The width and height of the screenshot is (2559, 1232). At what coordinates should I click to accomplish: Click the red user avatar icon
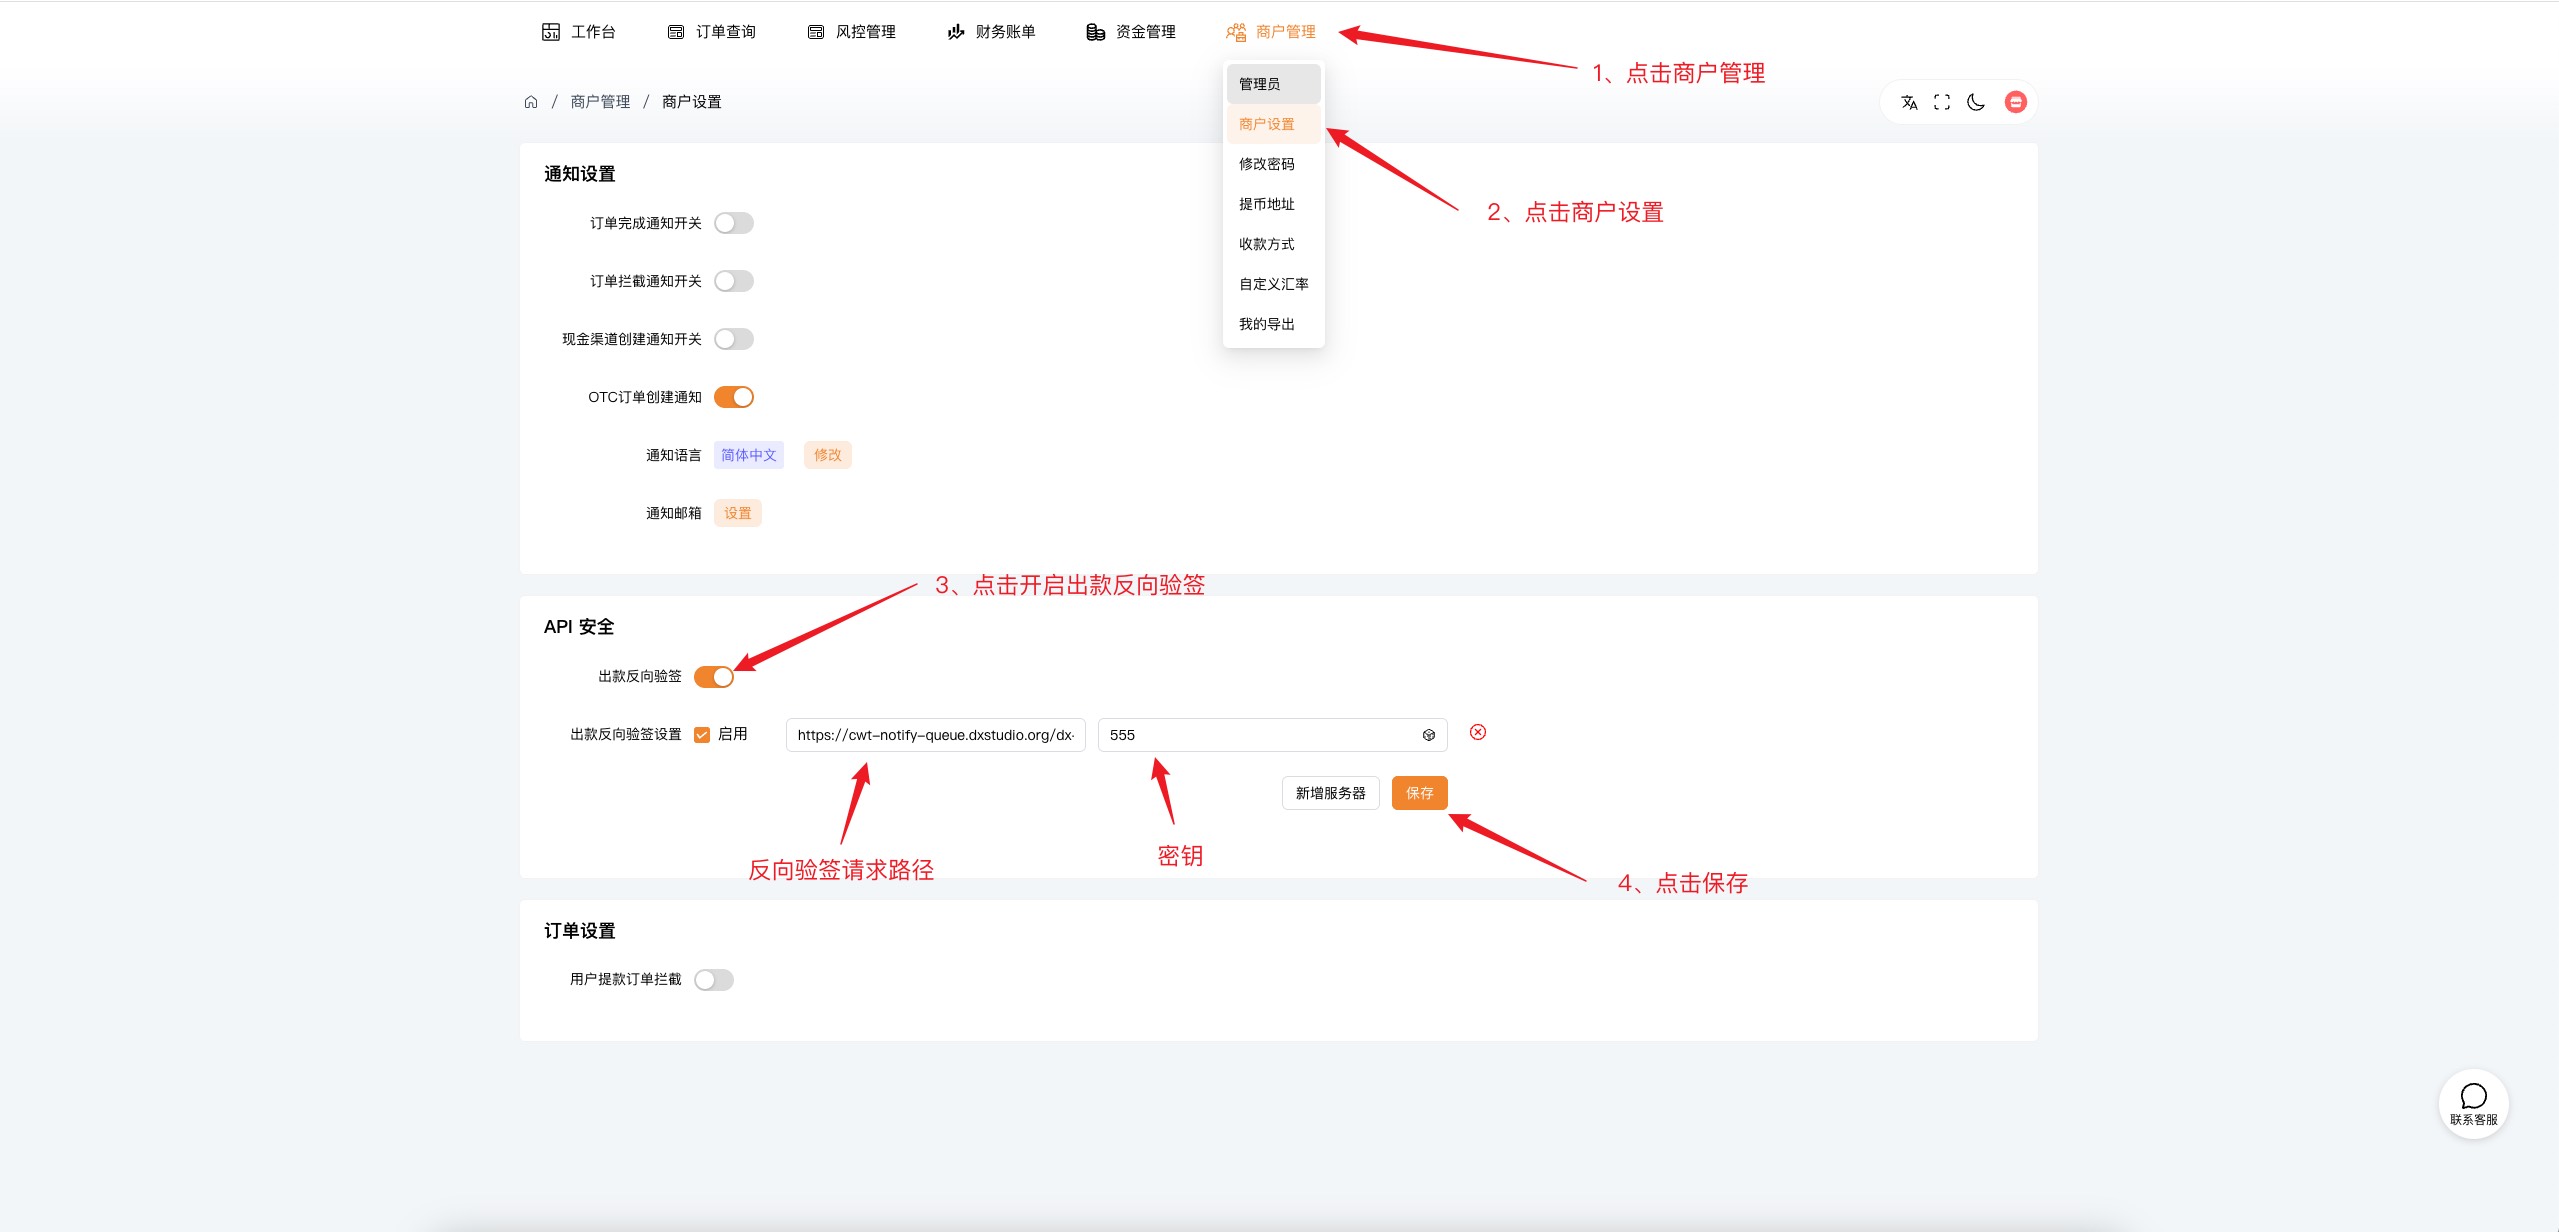[x=2015, y=102]
